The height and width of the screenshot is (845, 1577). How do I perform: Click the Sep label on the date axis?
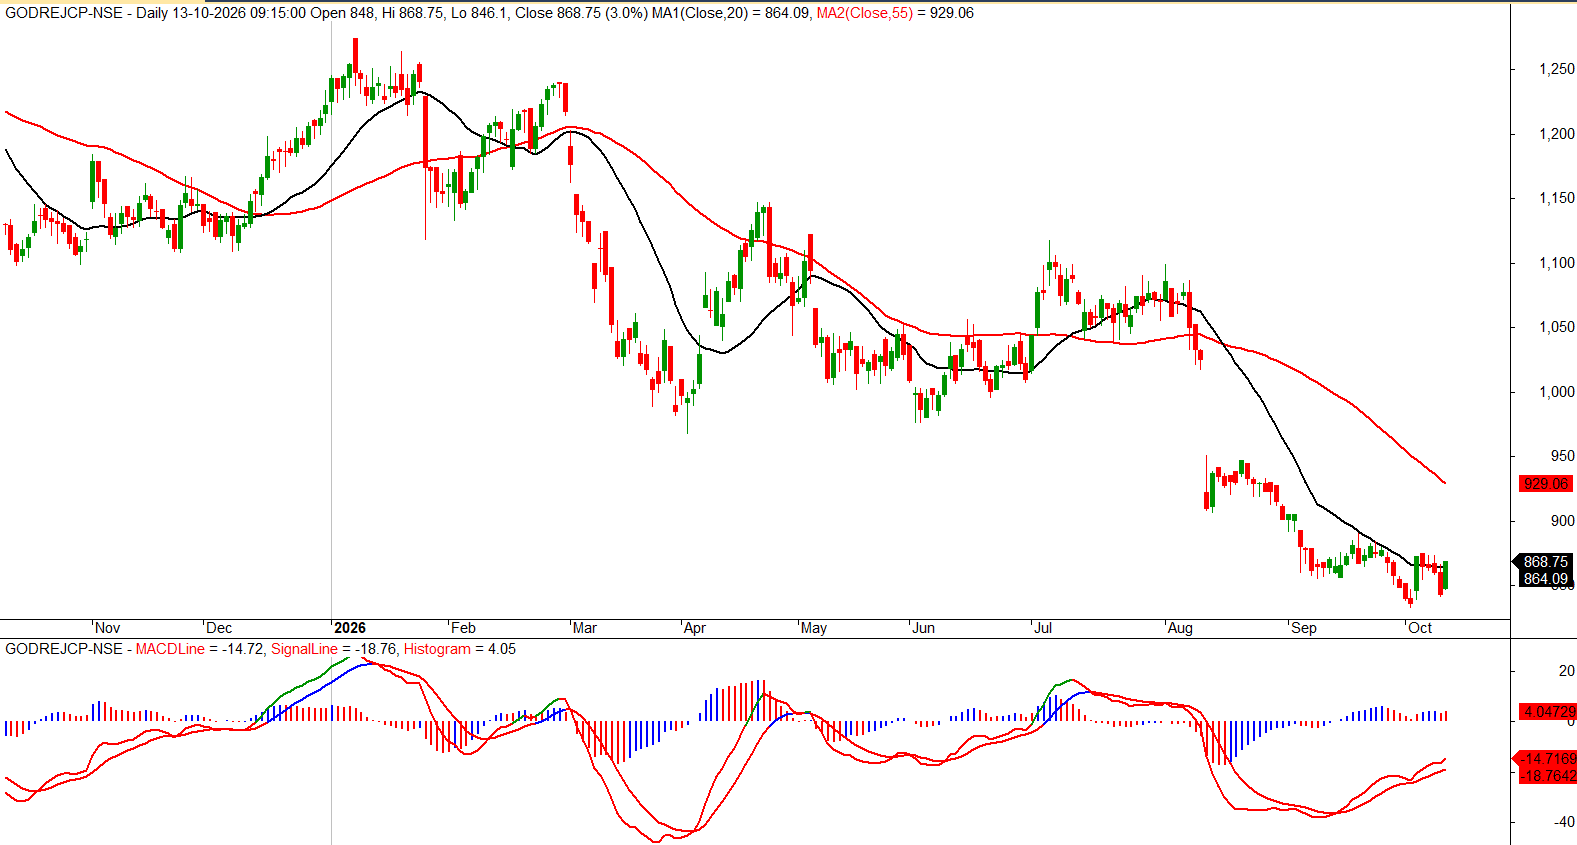coord(1304,628)
